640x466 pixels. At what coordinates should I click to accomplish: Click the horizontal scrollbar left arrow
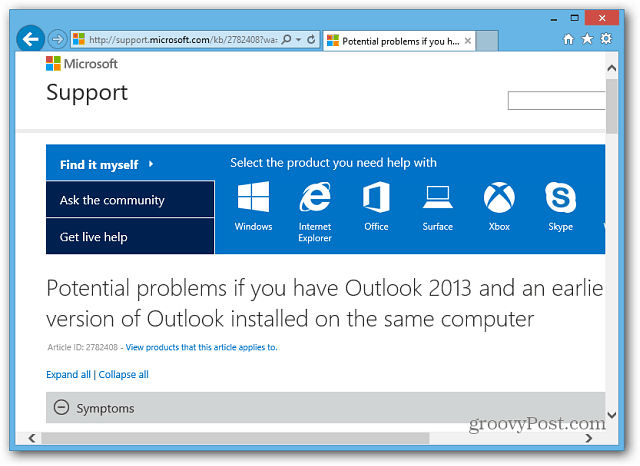pyautogui.click(x=31, y=438)
